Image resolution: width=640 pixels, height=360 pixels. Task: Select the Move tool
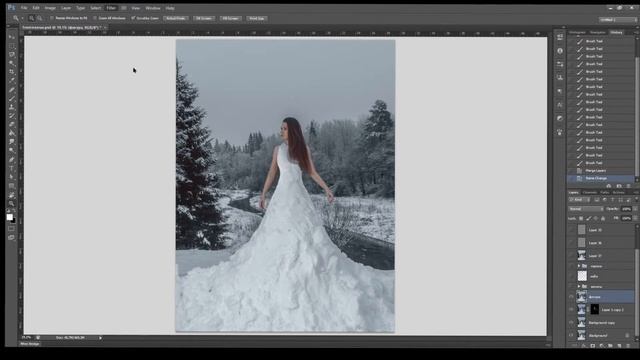[12, 37]
